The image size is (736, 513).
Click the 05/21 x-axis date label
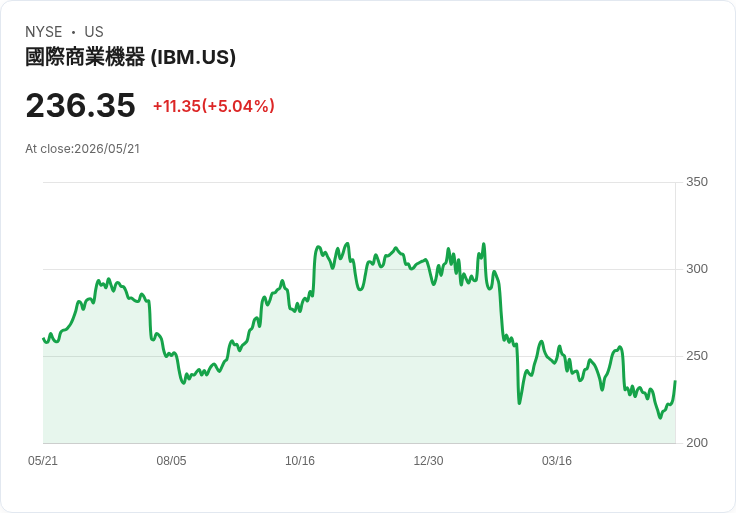click(43, 460)
